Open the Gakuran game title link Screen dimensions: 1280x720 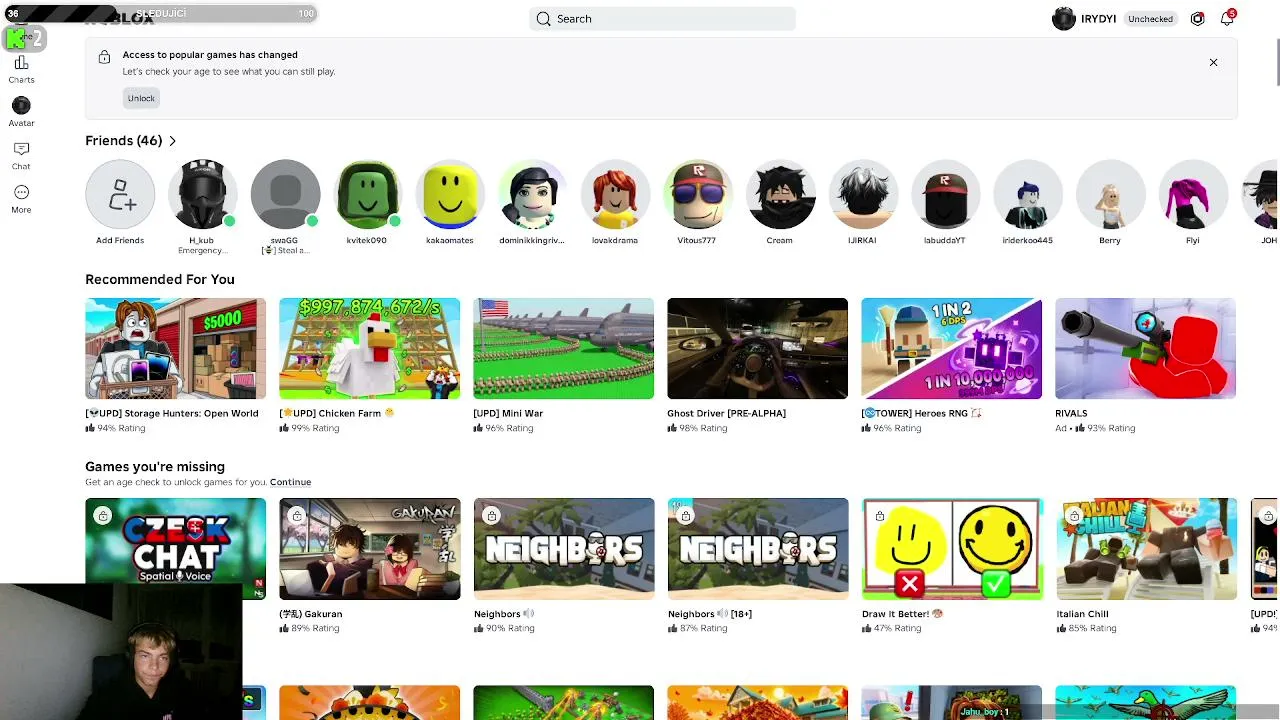pyautogui.click(x=310, y=614)
